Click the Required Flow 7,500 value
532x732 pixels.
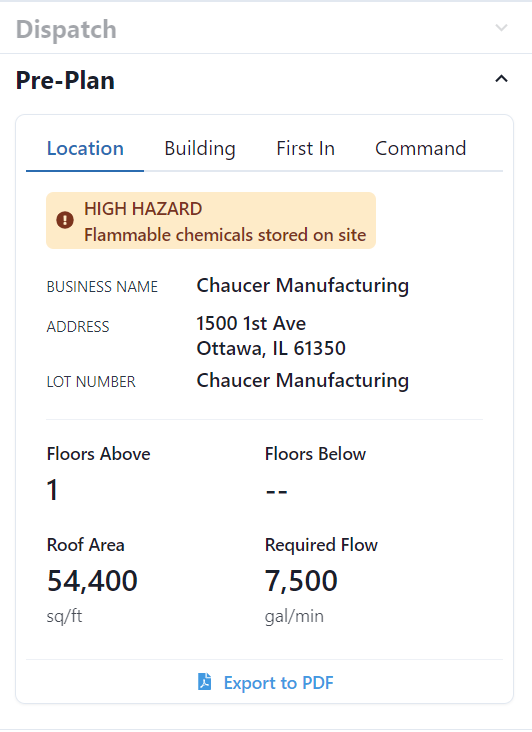point(301,581)
